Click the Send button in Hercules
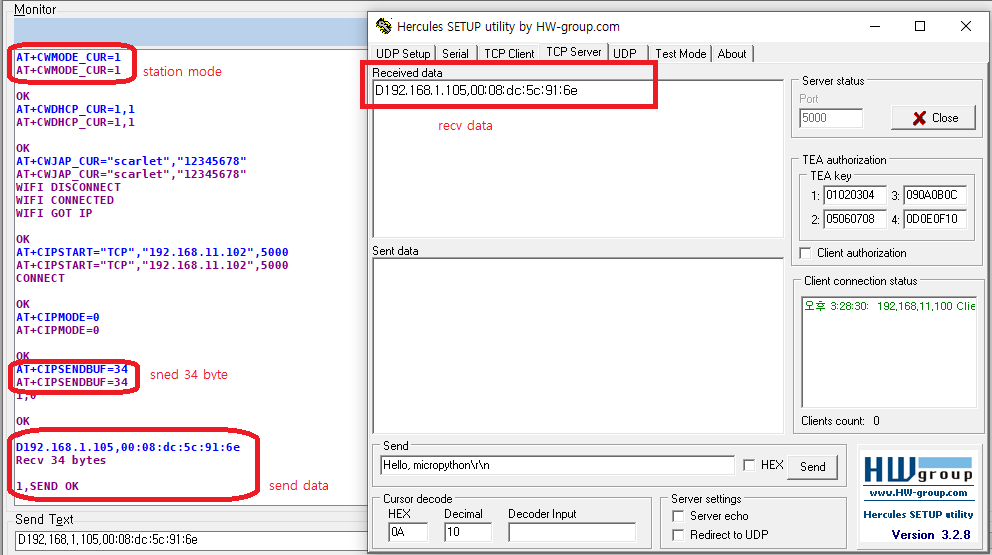The image size is (992, 555). (x=812, y=467)
